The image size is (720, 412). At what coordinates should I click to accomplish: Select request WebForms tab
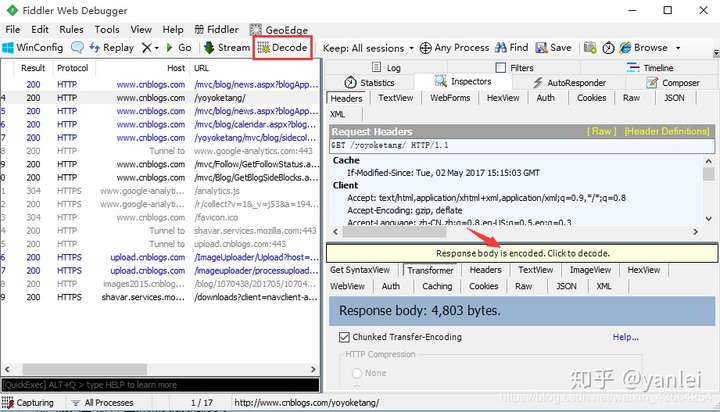click(x=450, y=98)
